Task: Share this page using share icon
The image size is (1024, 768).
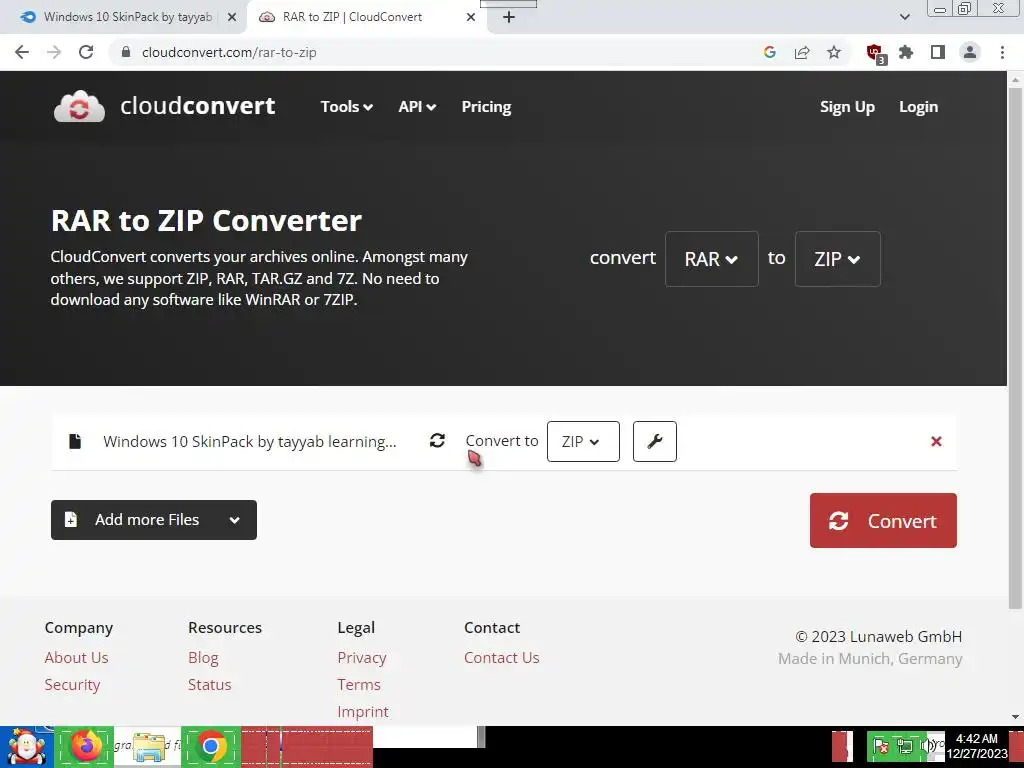Action: [802, 52]
